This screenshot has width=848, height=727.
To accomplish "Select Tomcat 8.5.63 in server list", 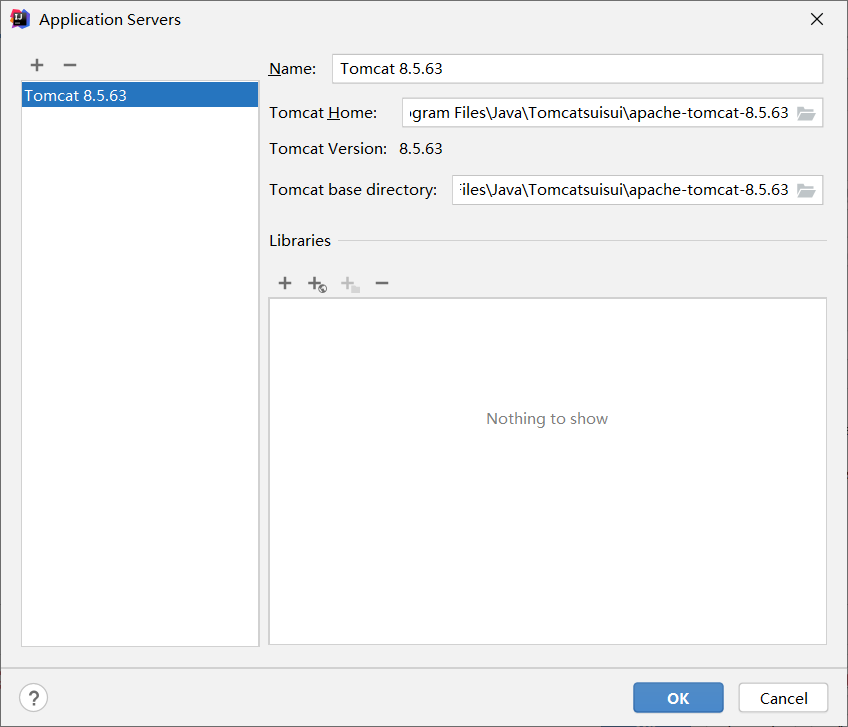I will pos(140,95).
